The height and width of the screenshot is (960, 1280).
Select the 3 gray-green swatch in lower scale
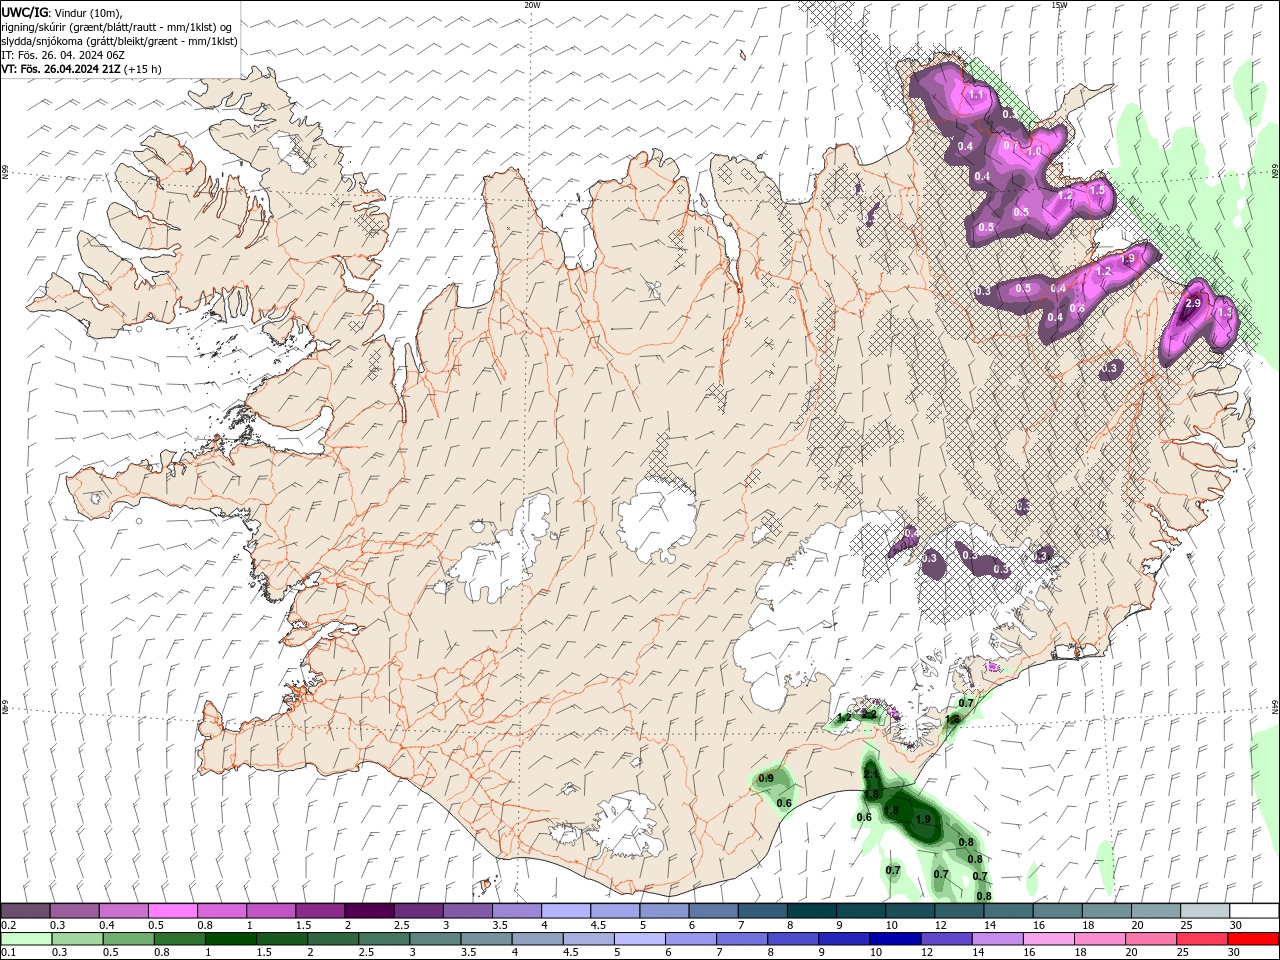(435, 939)
